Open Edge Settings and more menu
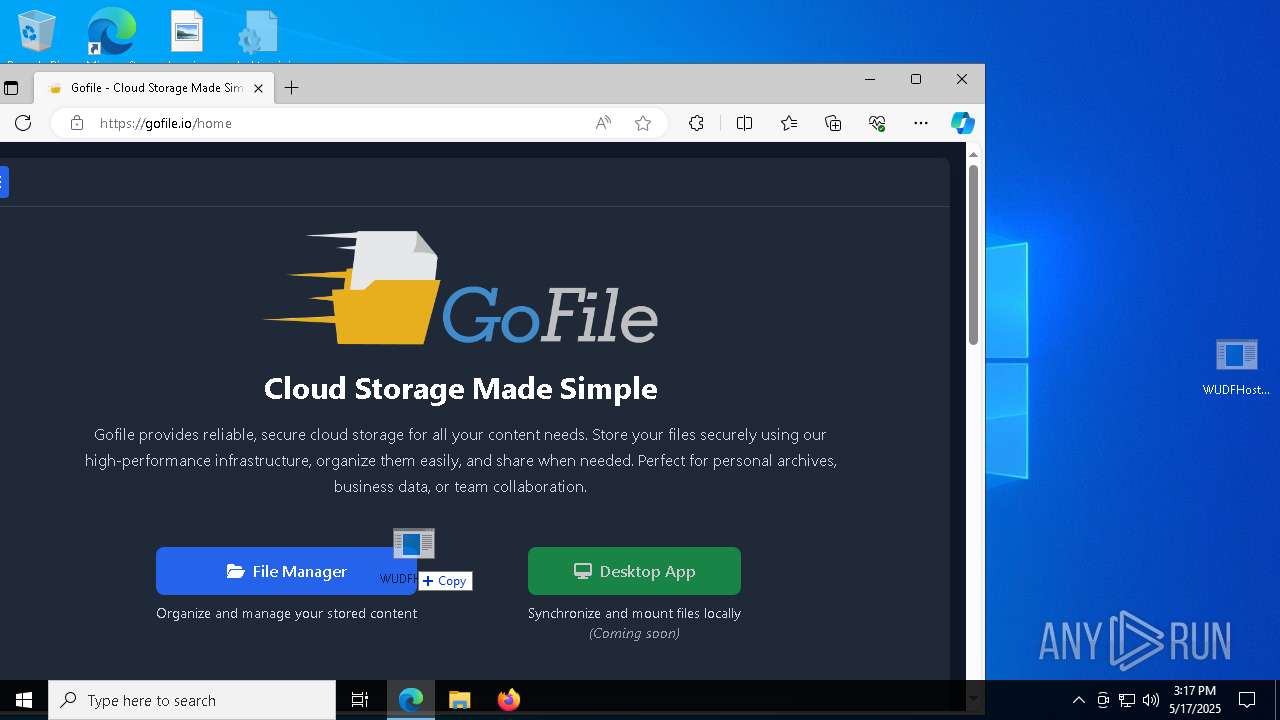 coord(921,123)
